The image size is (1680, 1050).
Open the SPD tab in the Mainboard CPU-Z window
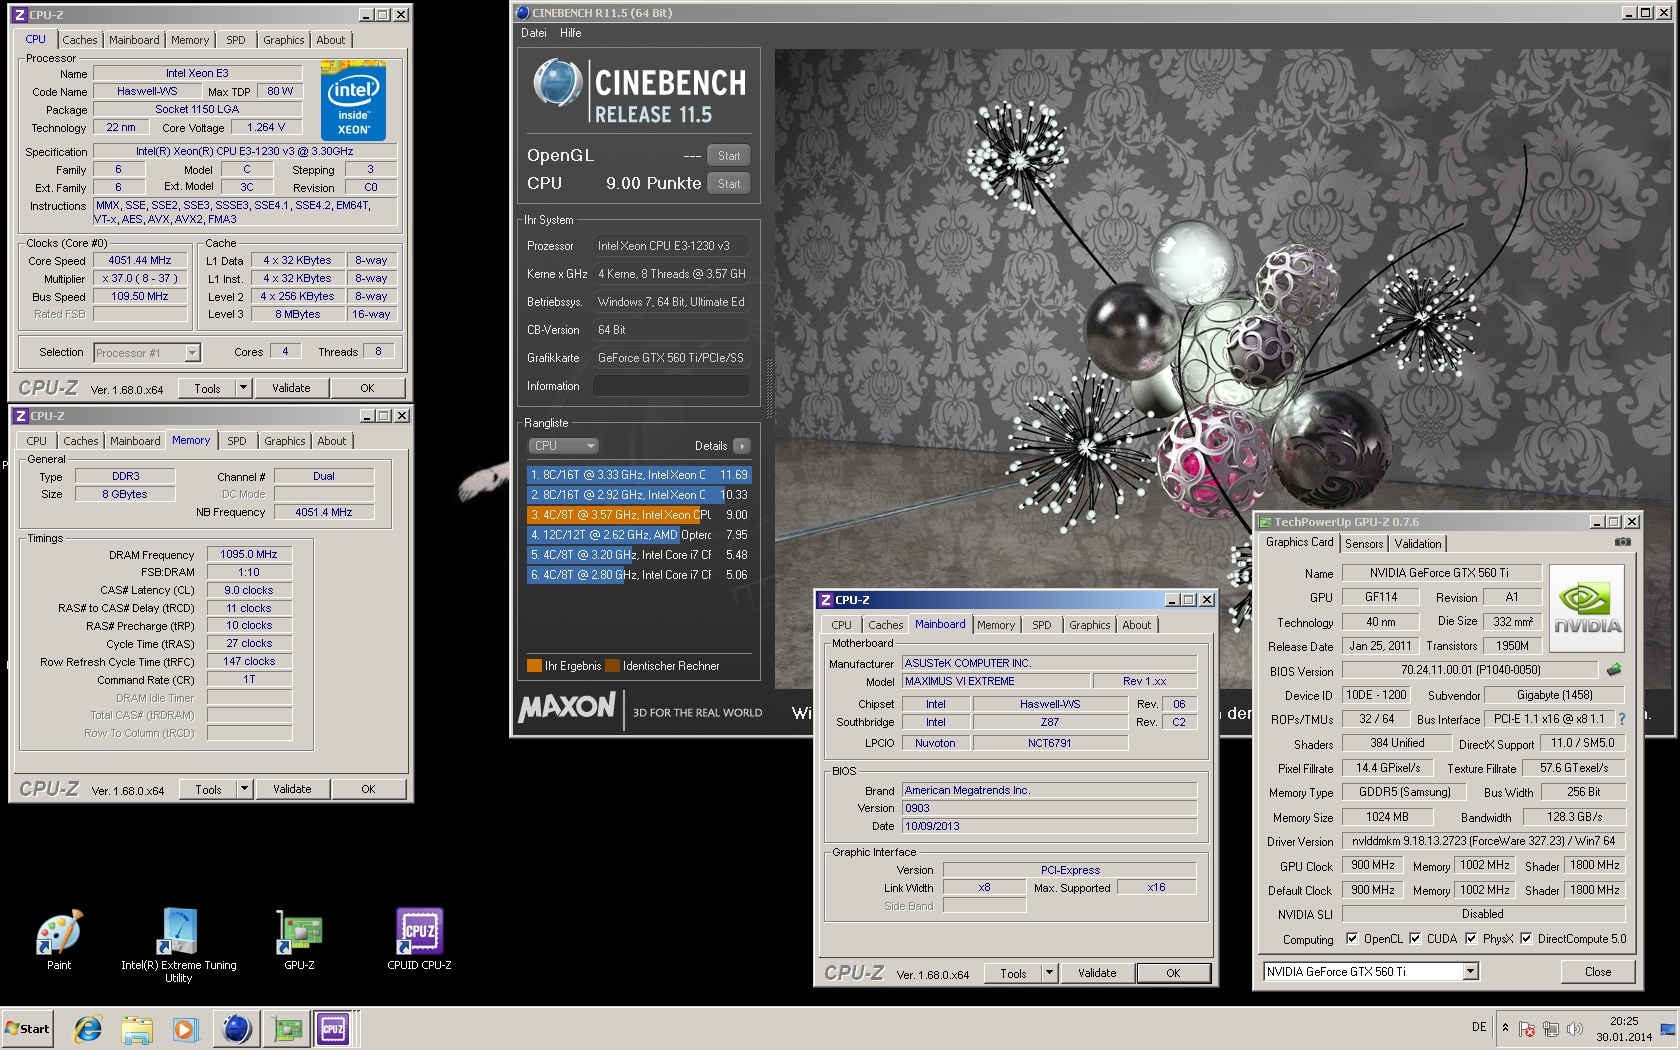pyautogui.click(x=1042, y=625)
